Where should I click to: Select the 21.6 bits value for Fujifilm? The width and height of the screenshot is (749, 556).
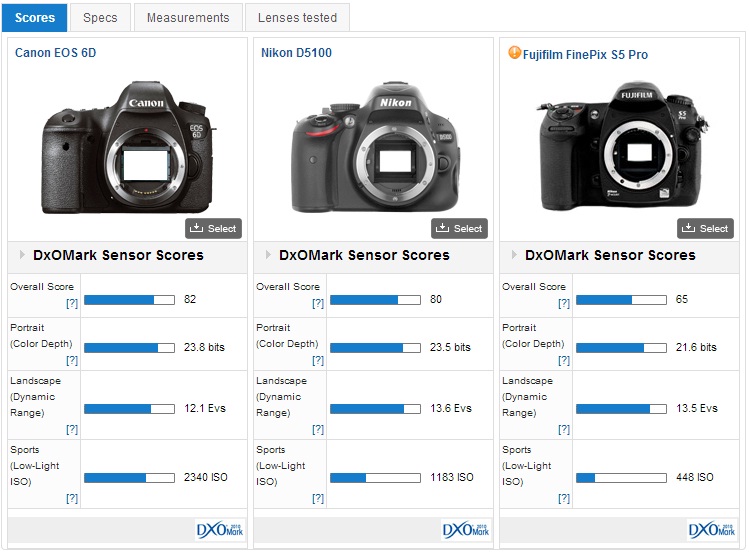click(x=696, y=347)
